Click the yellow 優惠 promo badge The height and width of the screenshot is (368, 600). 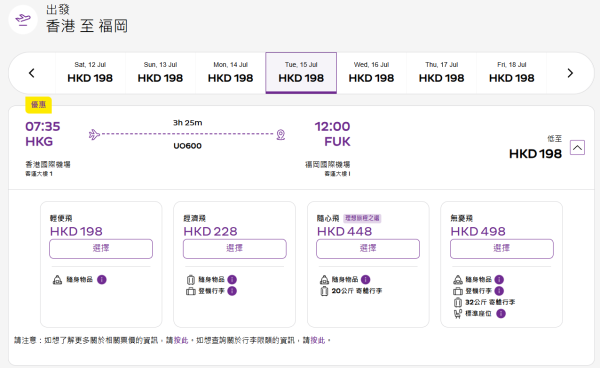pyautogui.click(x=39, y=105)
